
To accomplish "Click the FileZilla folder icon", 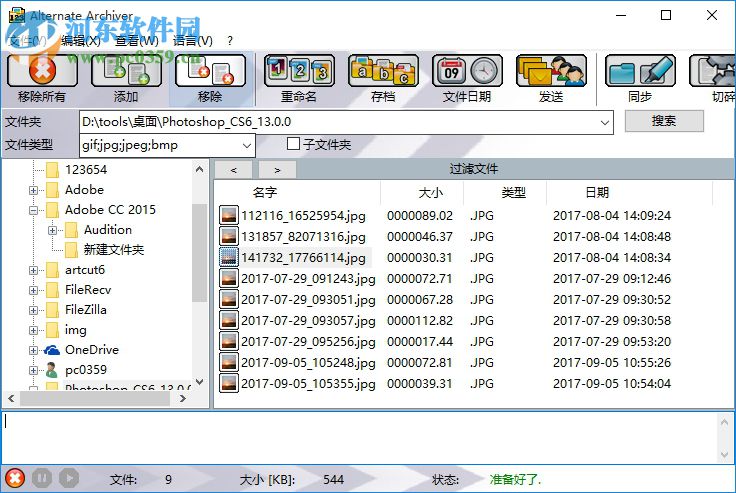I will point(52,310).
